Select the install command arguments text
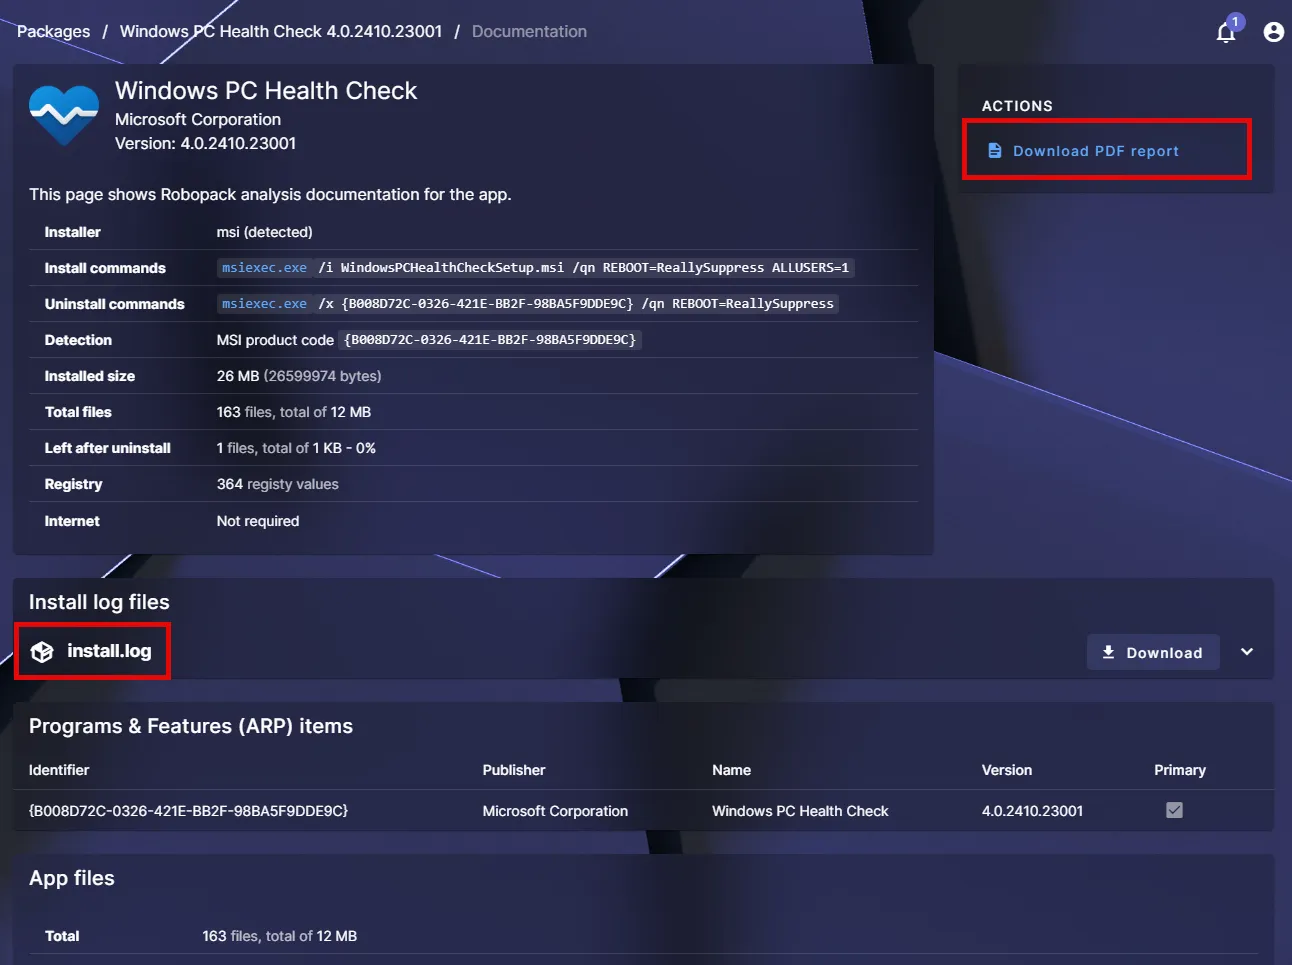 tap(584, 267)
